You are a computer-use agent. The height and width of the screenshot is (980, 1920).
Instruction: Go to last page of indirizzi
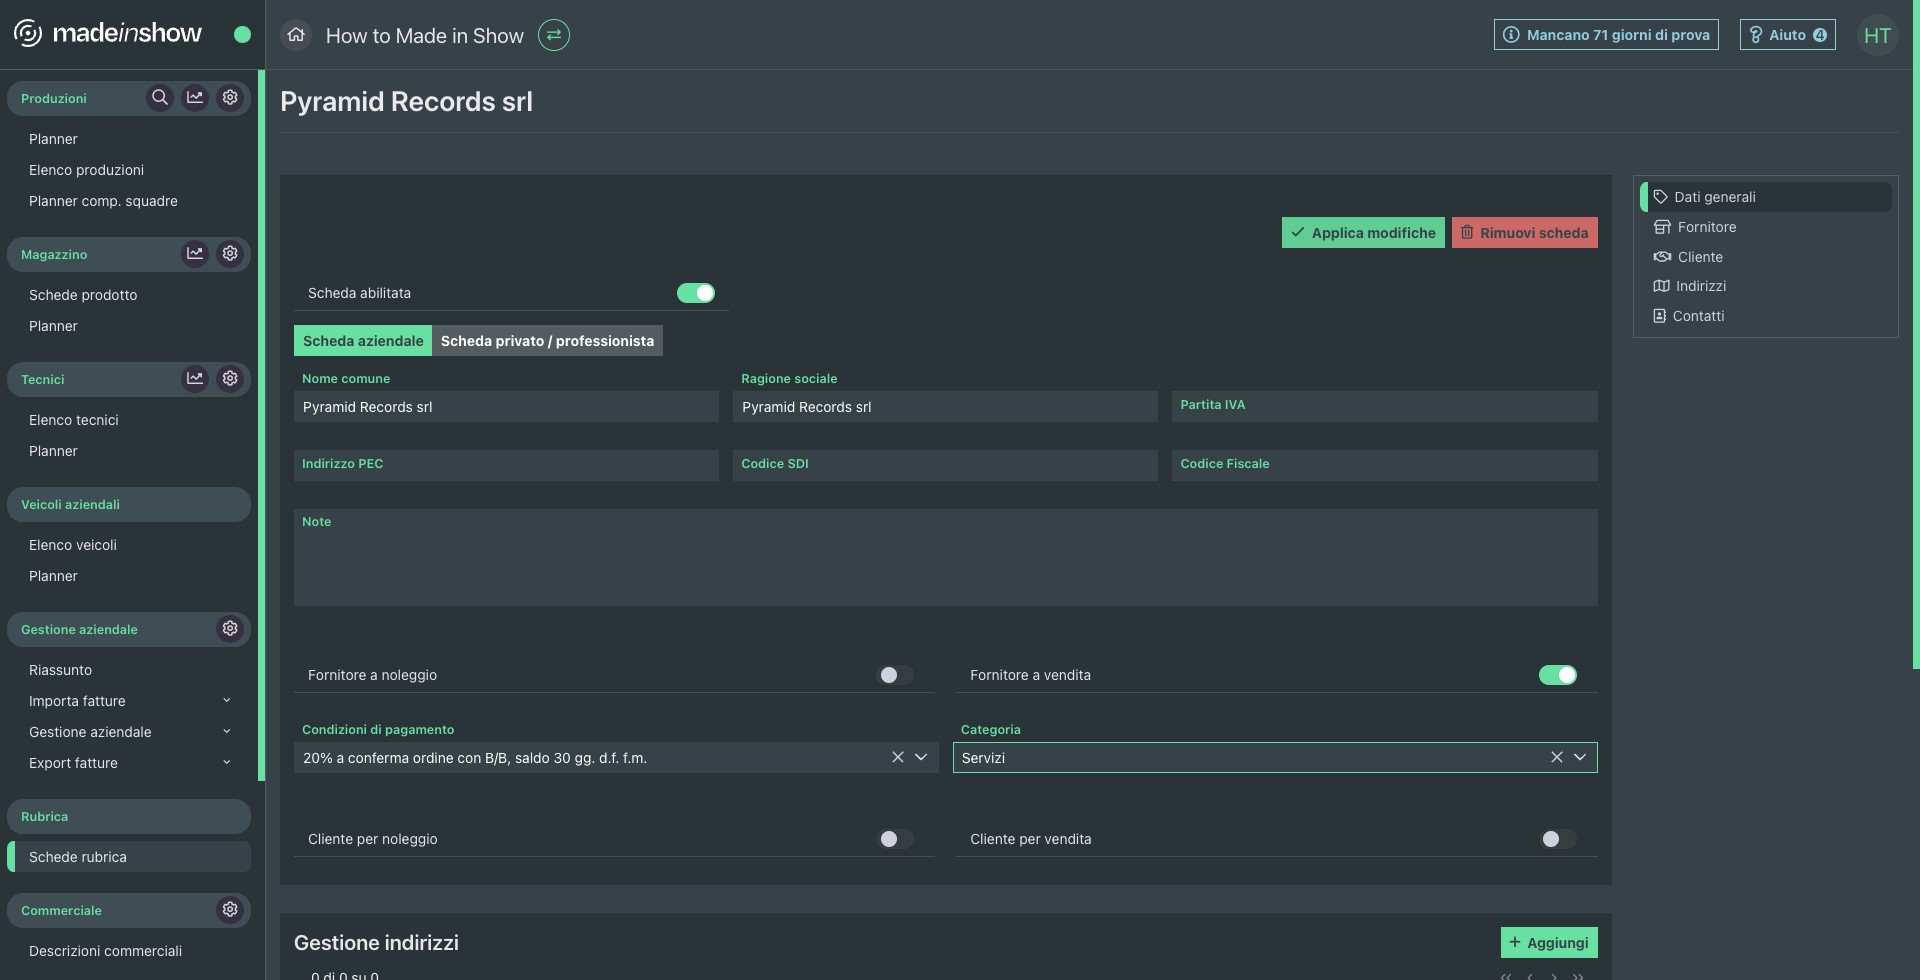(x=1578, y=976)
